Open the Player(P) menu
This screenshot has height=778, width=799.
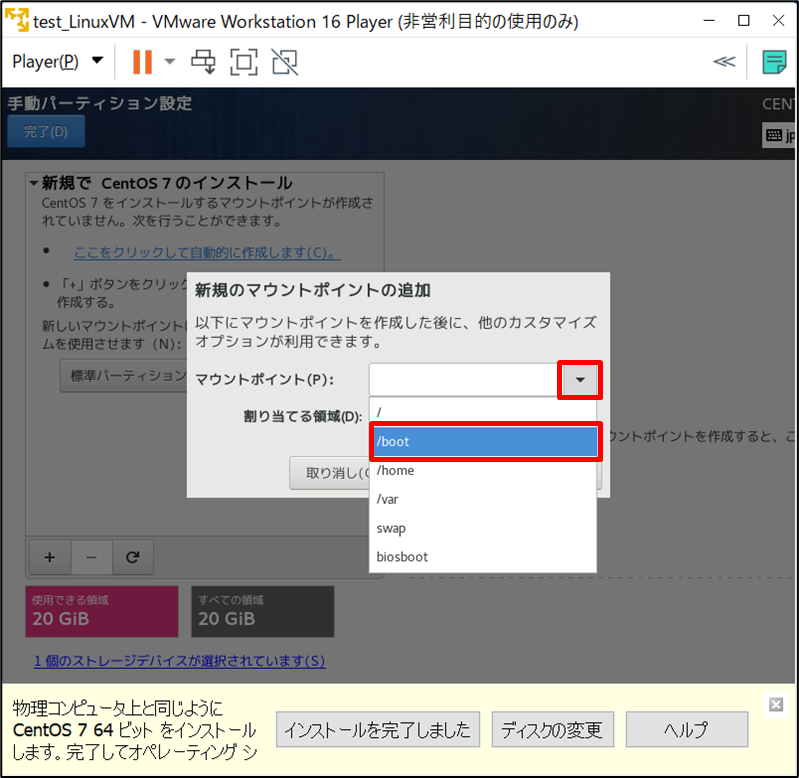click(57, 62)
